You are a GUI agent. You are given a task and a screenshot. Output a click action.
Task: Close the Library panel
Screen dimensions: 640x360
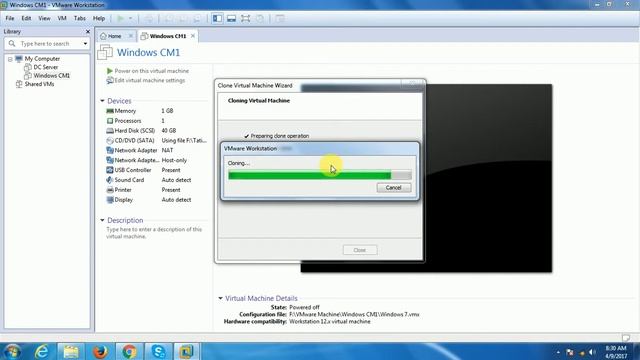87,31
